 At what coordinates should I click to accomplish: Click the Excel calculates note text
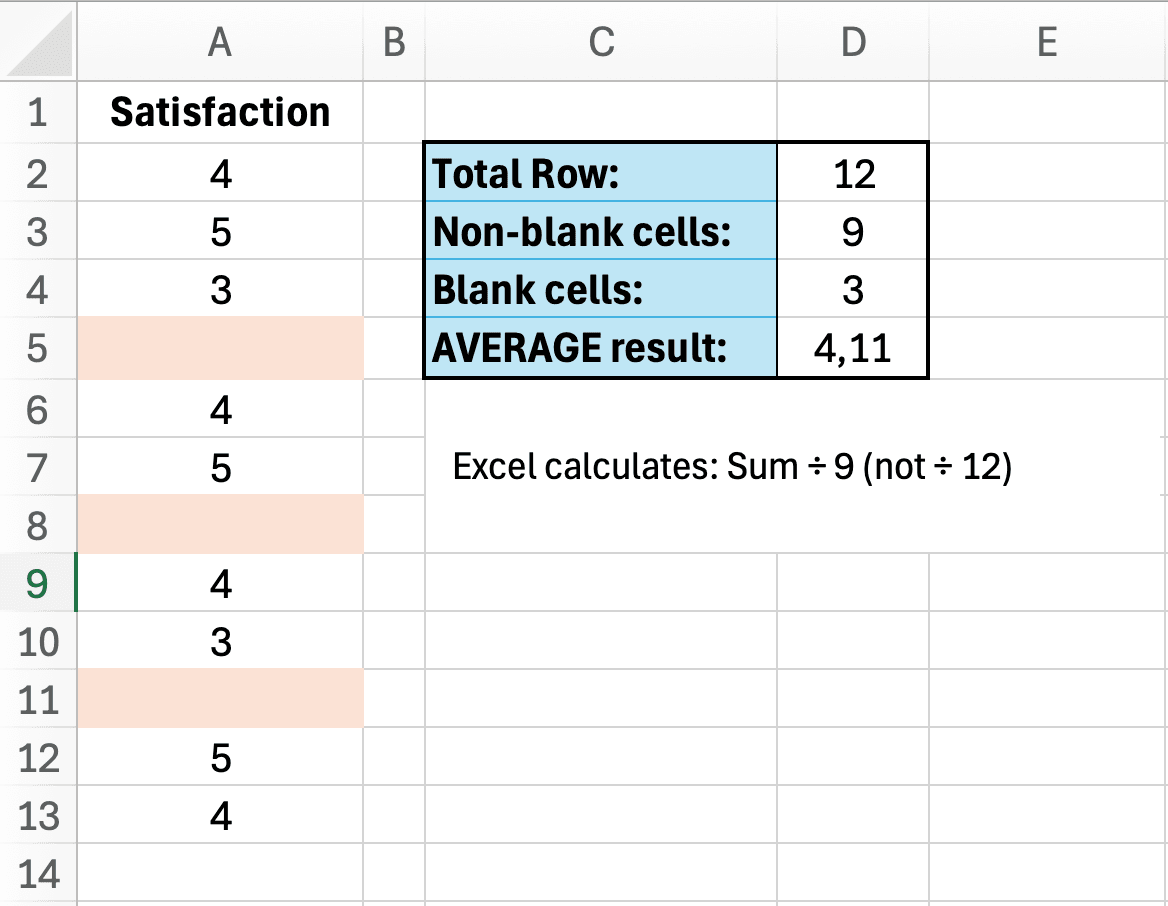coord(732,467)
